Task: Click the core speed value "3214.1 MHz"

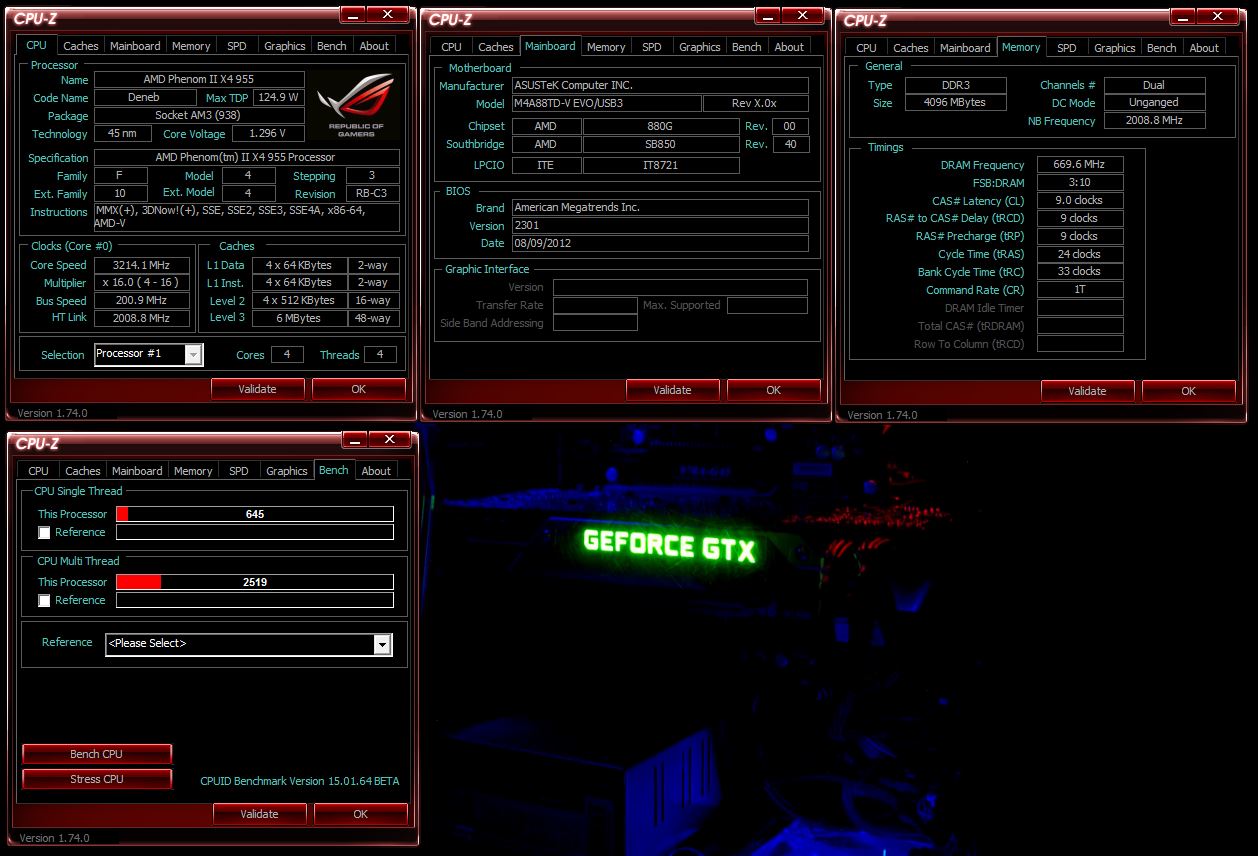Action: [142, 265]
